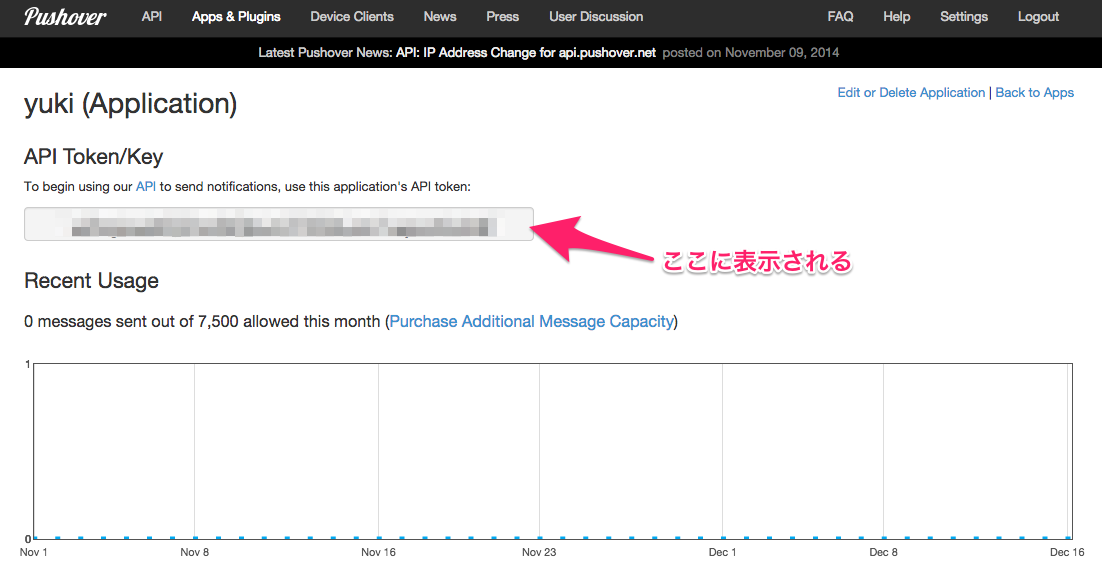
Task: Click the Nov 16 axis label
Action: pyautogui.click(x=378, y=552)
